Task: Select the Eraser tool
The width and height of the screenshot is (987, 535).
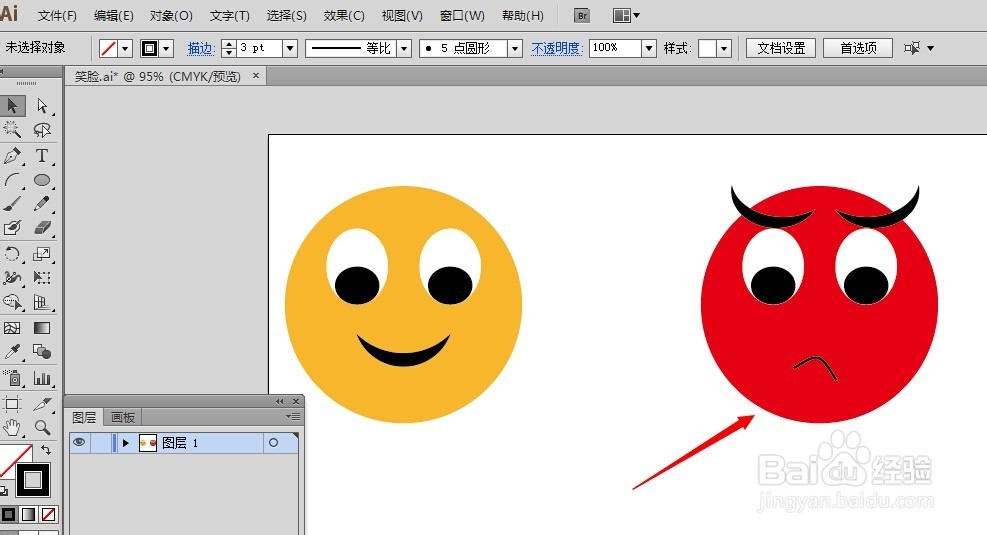Action: pyautogui.click(x=42, y=227)
